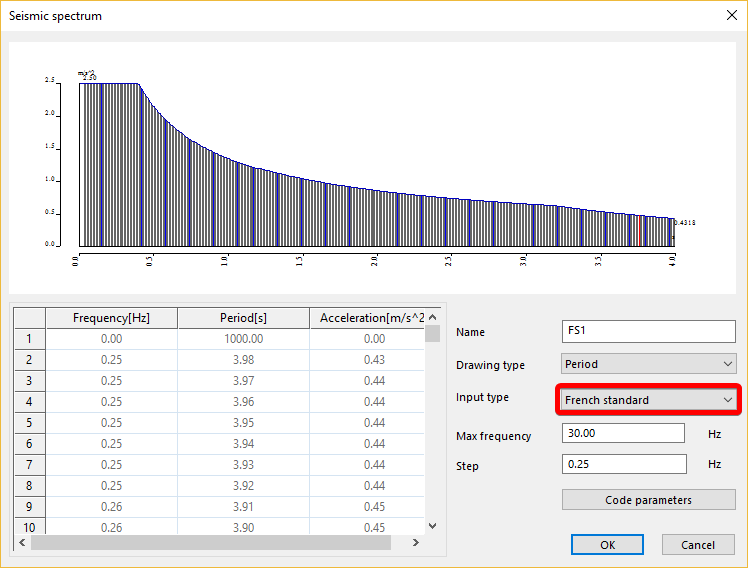The height and width of the screenshot is (568, 748).
Task: Click the period cell 3.94
Action: (x=243, y=444)
